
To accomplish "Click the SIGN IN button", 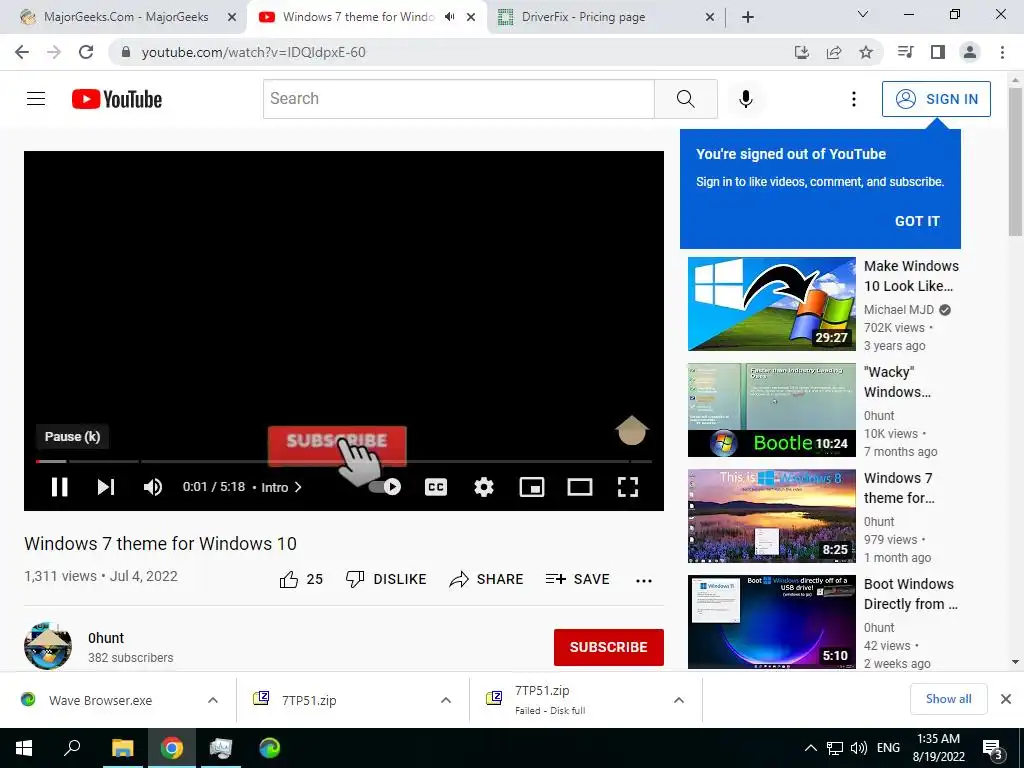I will click(x=936, y=99).
